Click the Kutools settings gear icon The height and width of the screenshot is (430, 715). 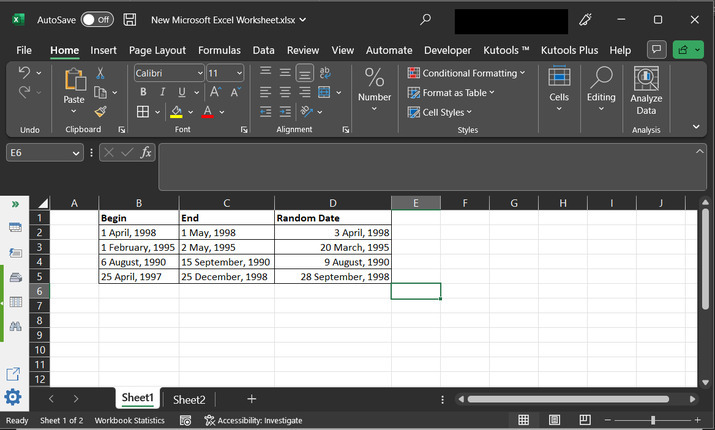click(x=14, y=398)
